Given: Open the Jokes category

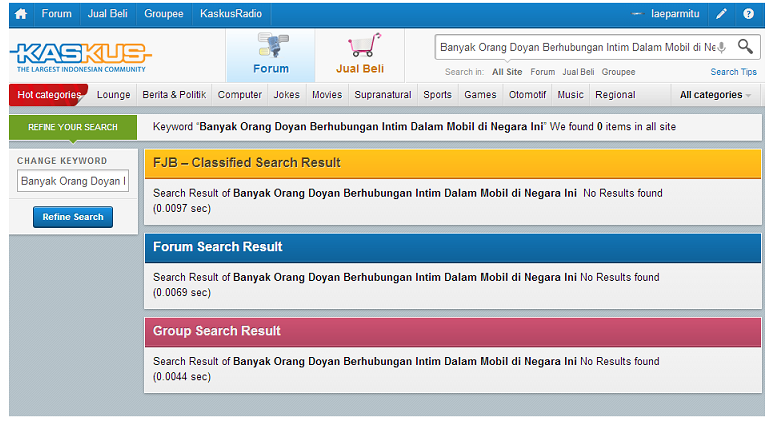Looking at the screenshot, I should pos(287,95).
